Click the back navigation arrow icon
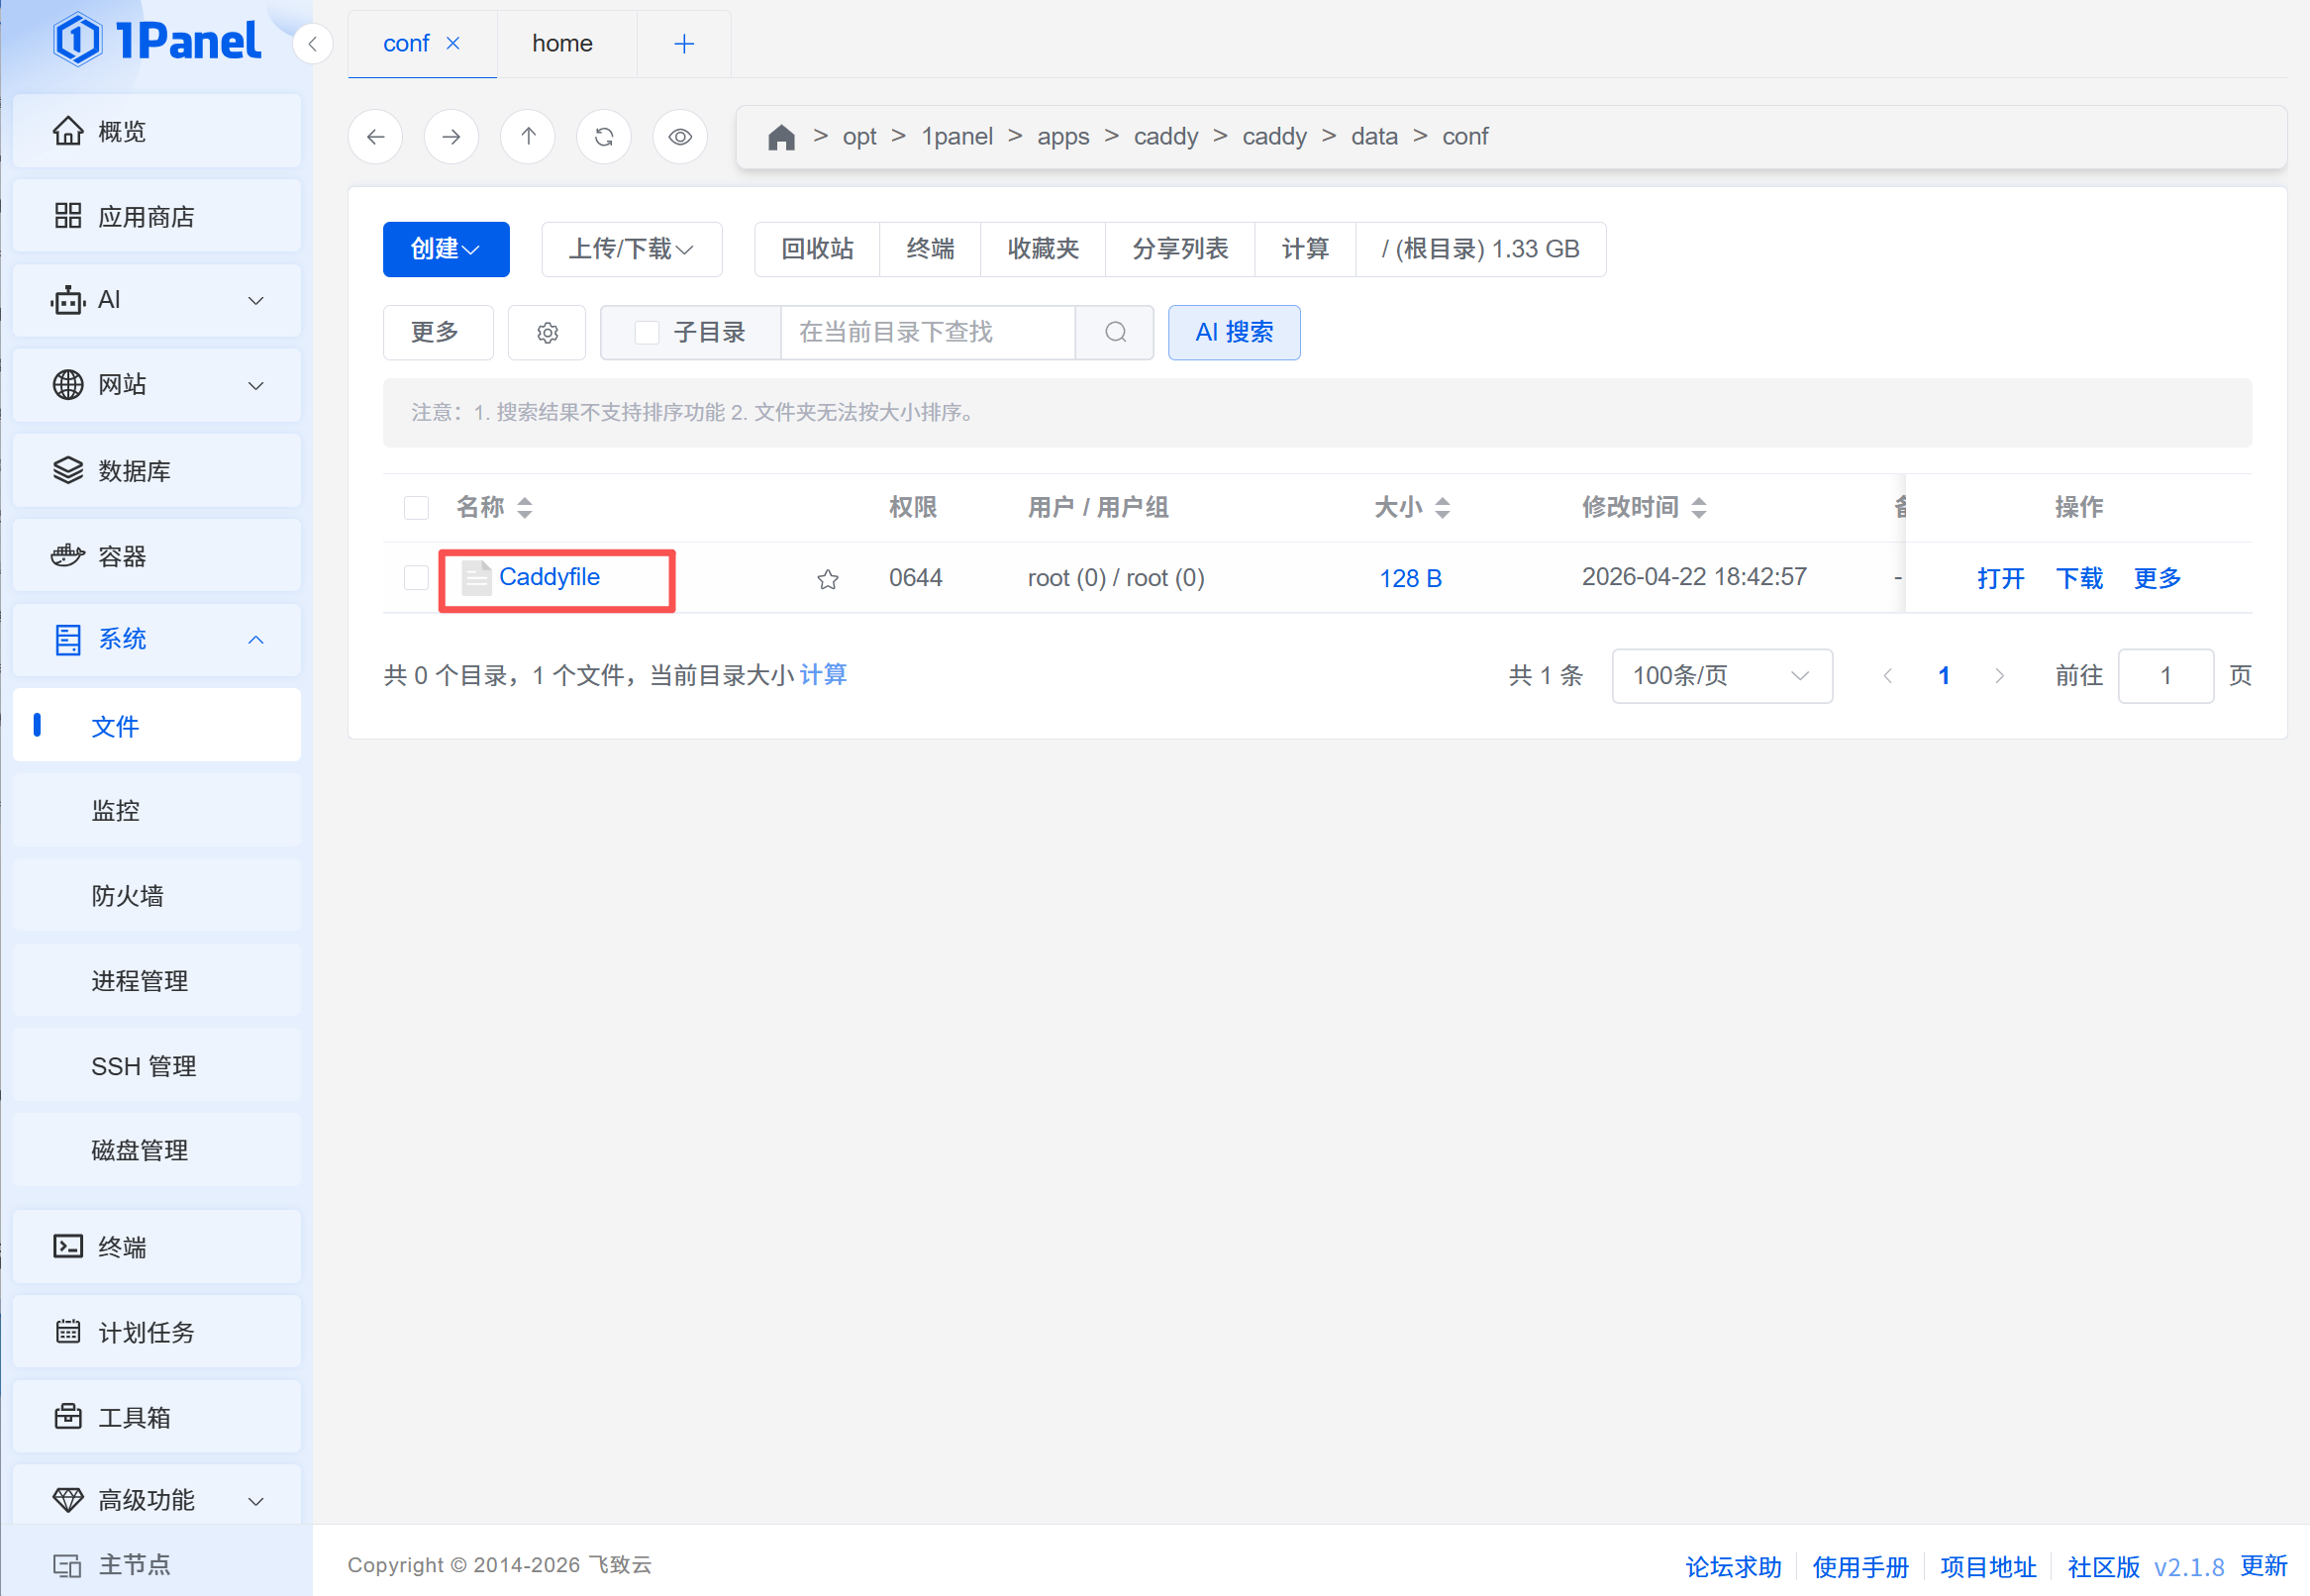The width and height of the screenshot is (2310, 1596). point(375,137)
